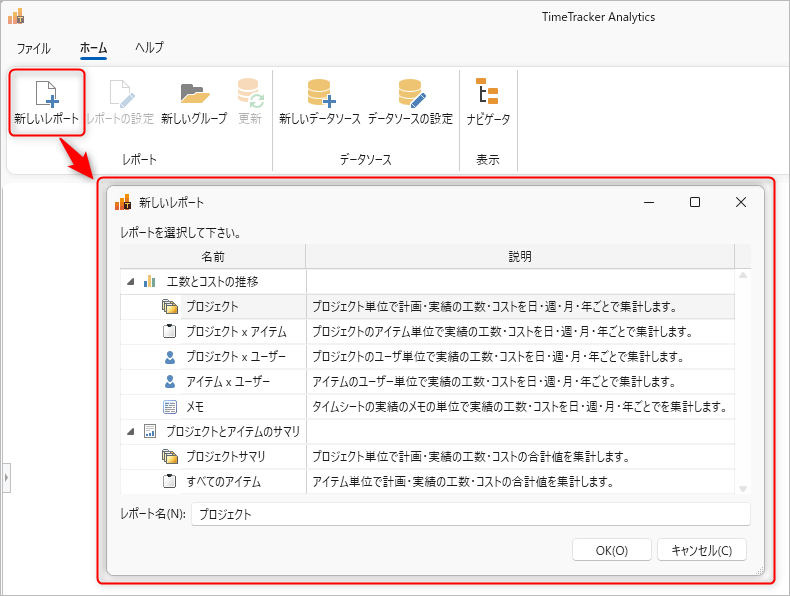790x596 pixels.
Task: Click the レポート名 input field
Action: click(x=470, y=514)
